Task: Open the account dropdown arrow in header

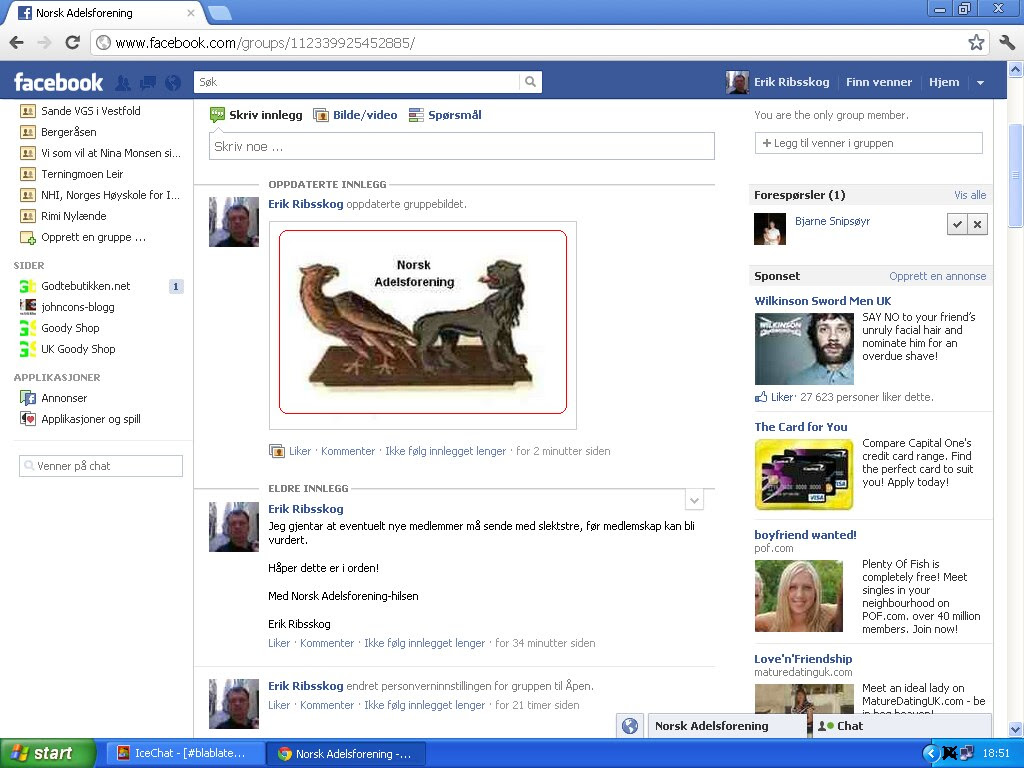Action: click(x=980, y=82)
